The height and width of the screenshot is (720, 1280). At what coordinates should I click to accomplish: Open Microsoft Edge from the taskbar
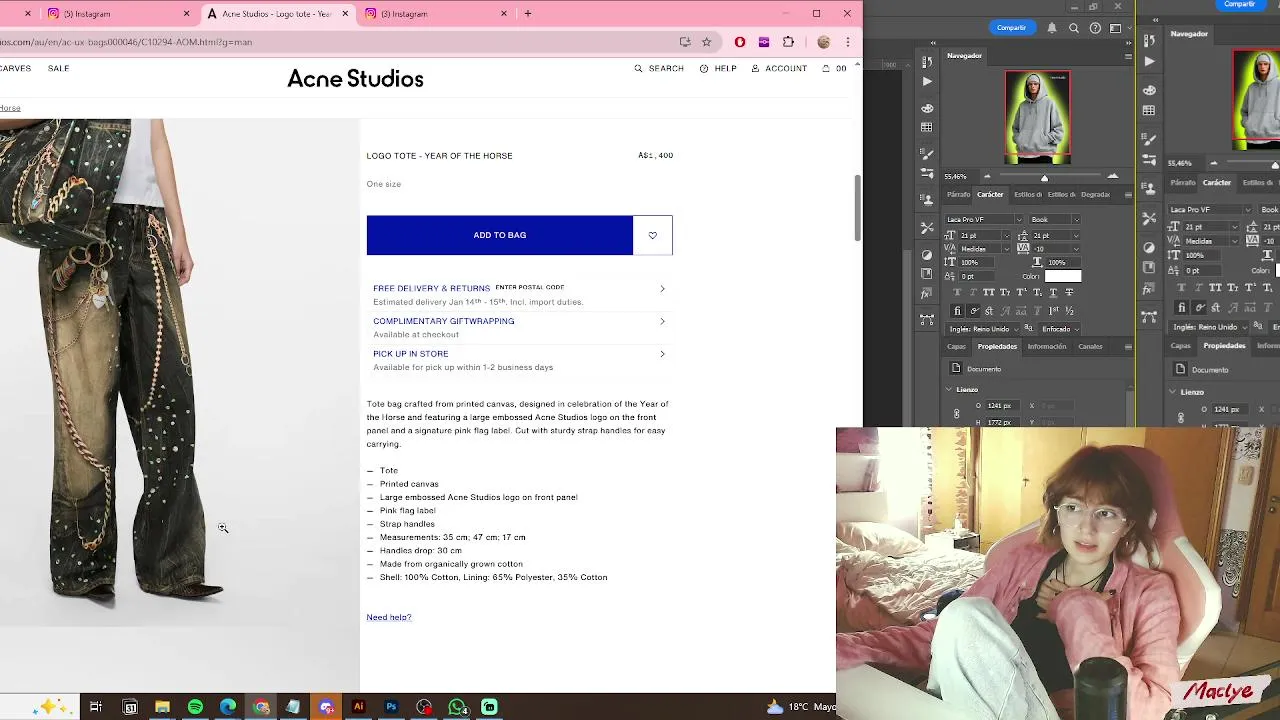228,707
